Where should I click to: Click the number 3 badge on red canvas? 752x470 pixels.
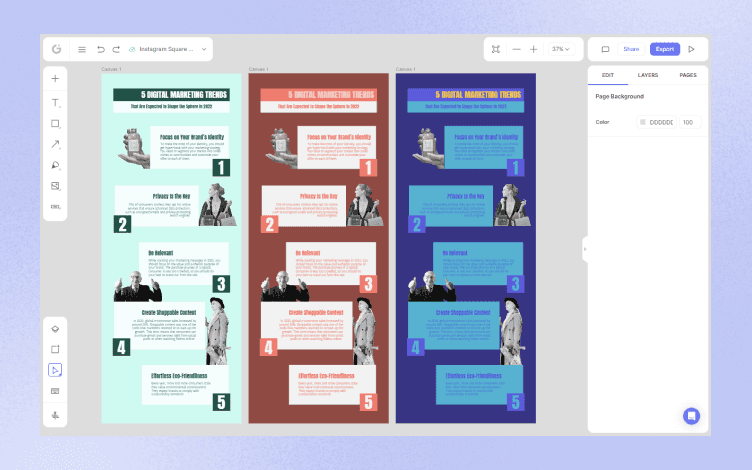coord(368,284)
